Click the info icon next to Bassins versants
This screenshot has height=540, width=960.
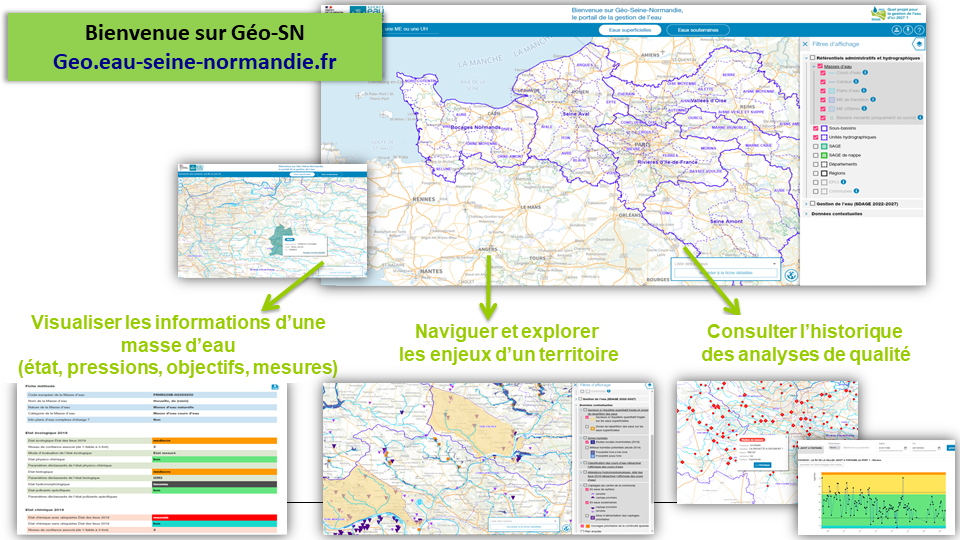coord(920,118)
